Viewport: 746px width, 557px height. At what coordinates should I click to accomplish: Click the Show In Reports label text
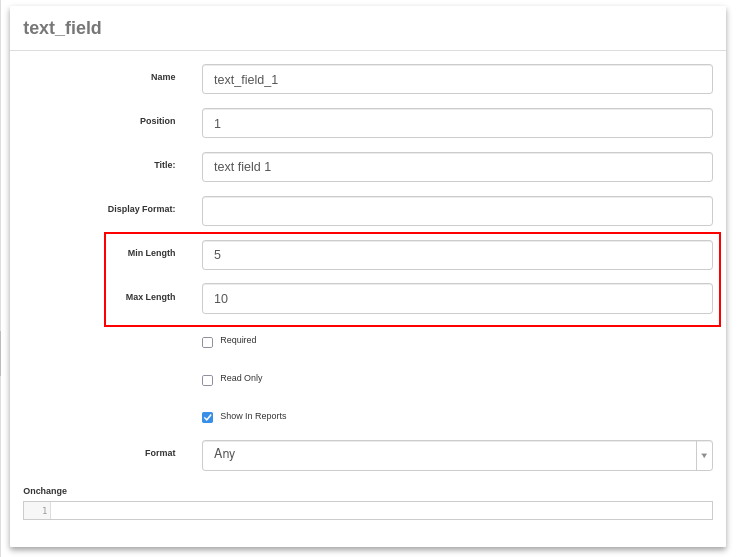253,416
